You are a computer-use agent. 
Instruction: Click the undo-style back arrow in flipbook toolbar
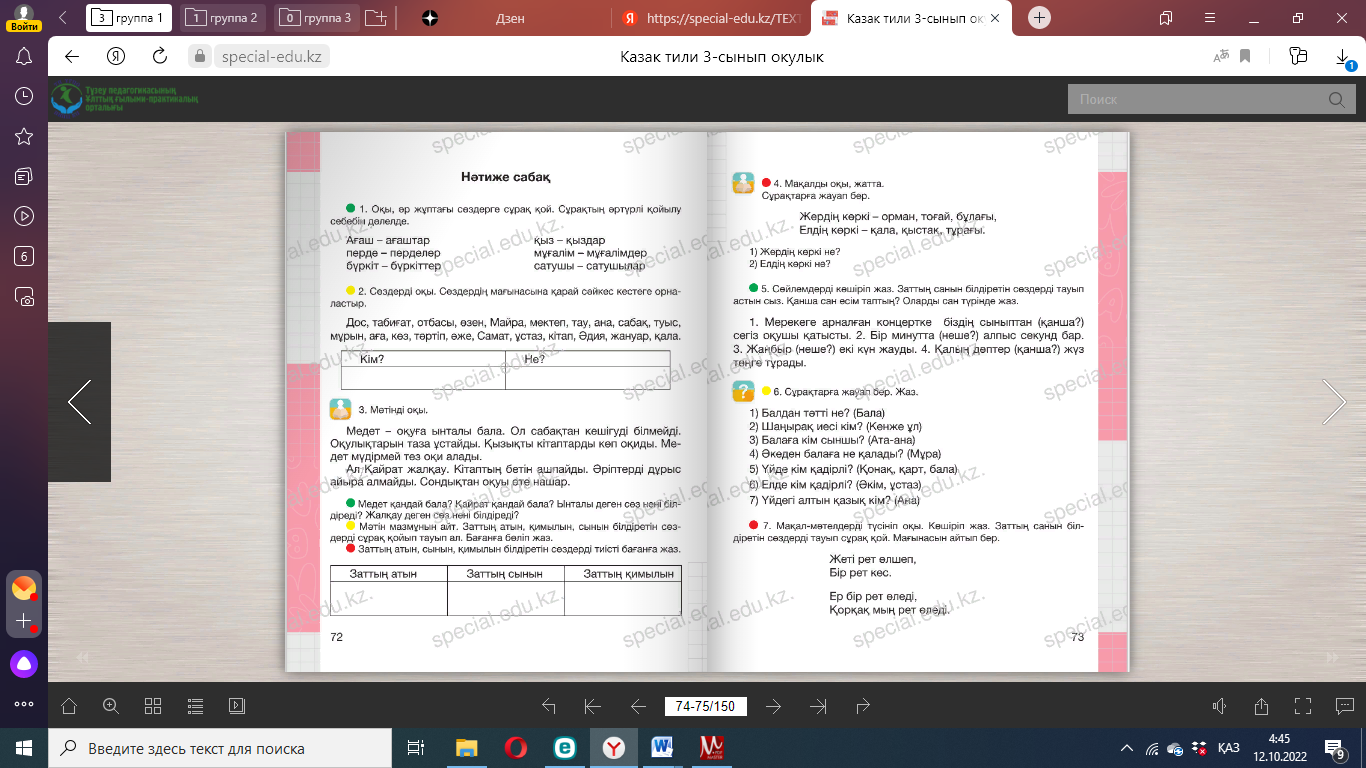(548, 706)
